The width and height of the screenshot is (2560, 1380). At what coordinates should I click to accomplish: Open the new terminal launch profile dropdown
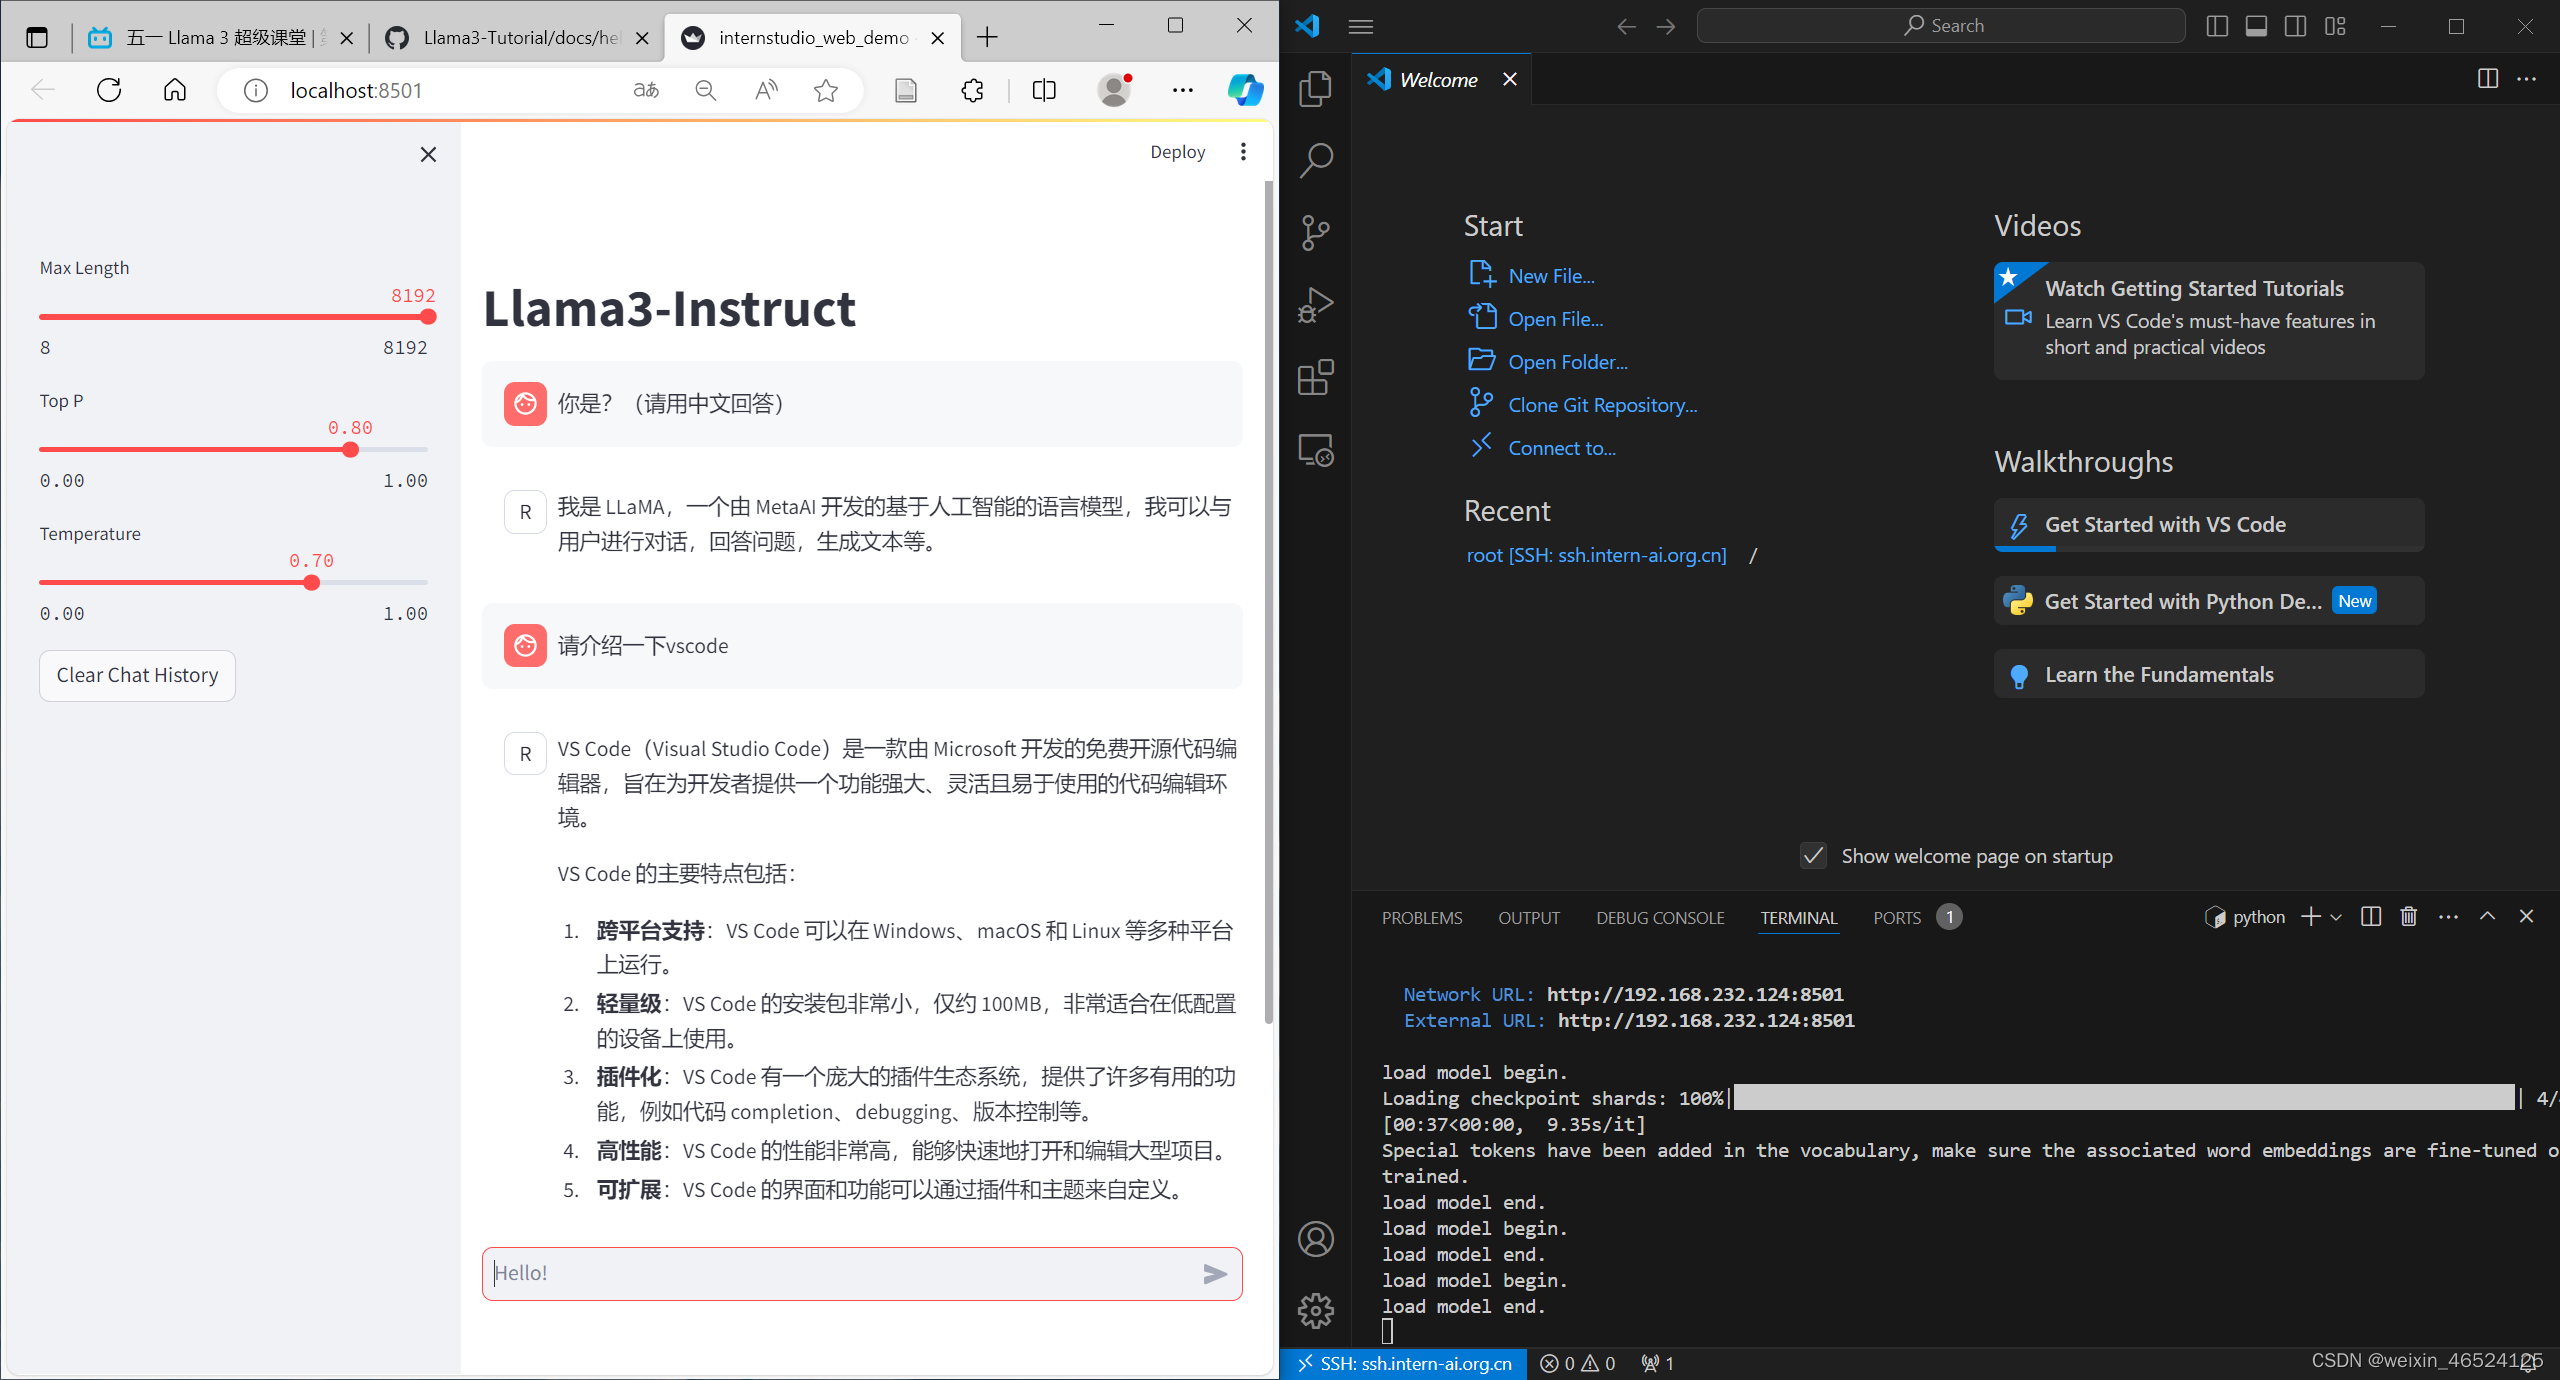tap(2337, 917)
